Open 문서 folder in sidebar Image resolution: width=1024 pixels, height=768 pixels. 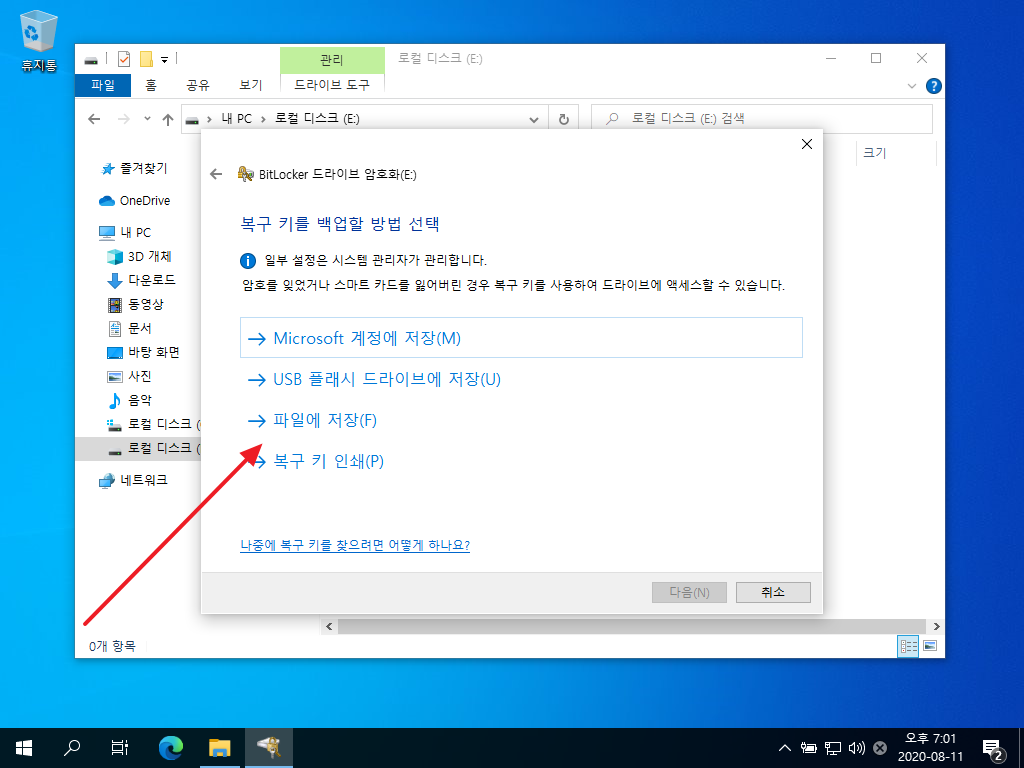click(129, 328)
